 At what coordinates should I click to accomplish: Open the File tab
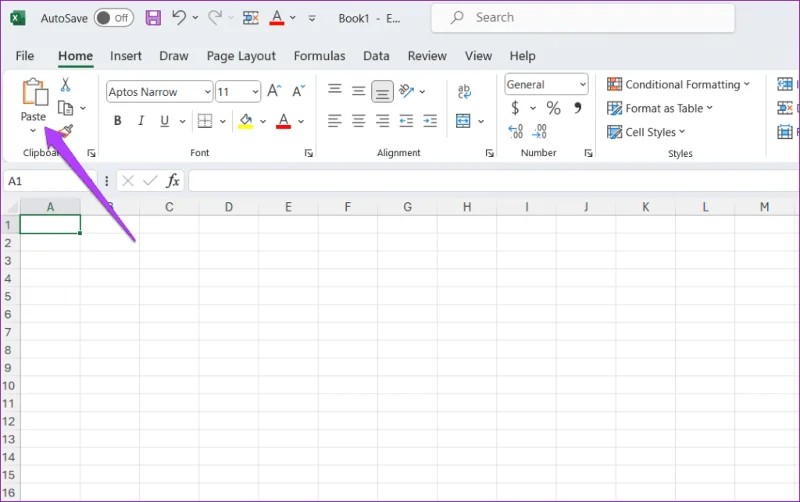click(25, 56)
